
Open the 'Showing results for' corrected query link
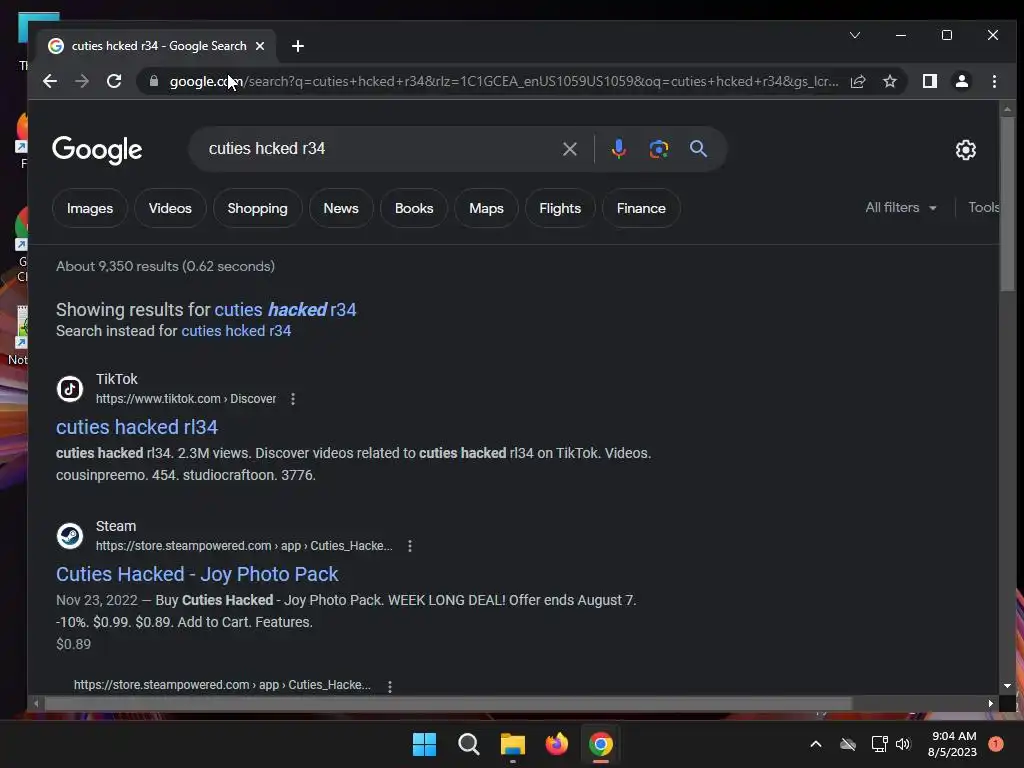point(285,310)
